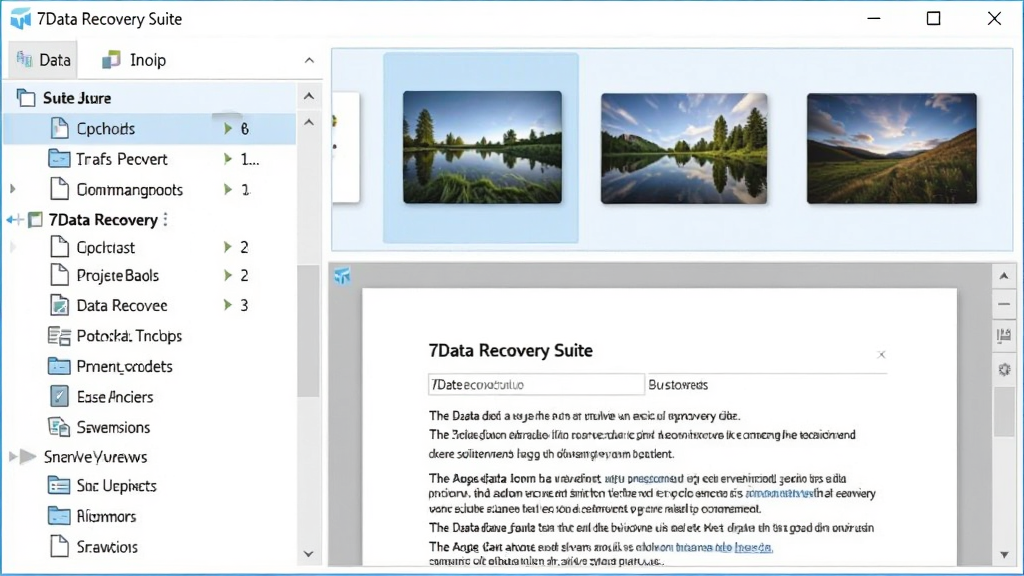Click the tree panel scroll up arrow

coord(309,123)
